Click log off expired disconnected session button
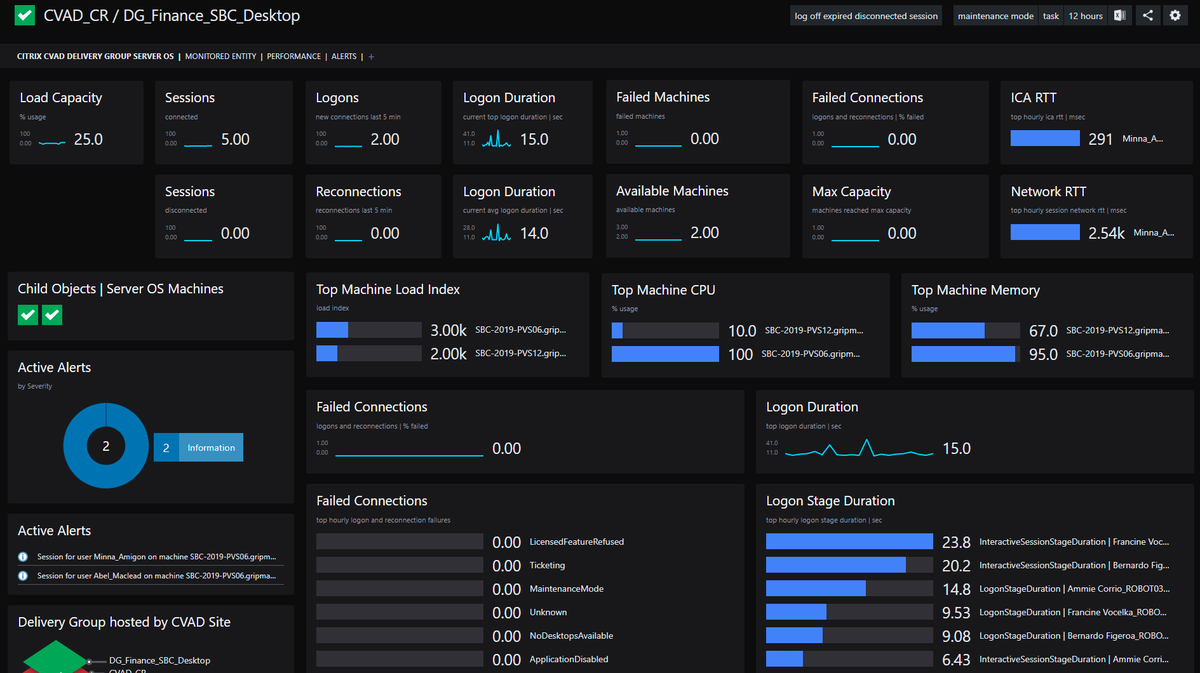This screenshot has height=673, width=1200. (x=866, y=16)
